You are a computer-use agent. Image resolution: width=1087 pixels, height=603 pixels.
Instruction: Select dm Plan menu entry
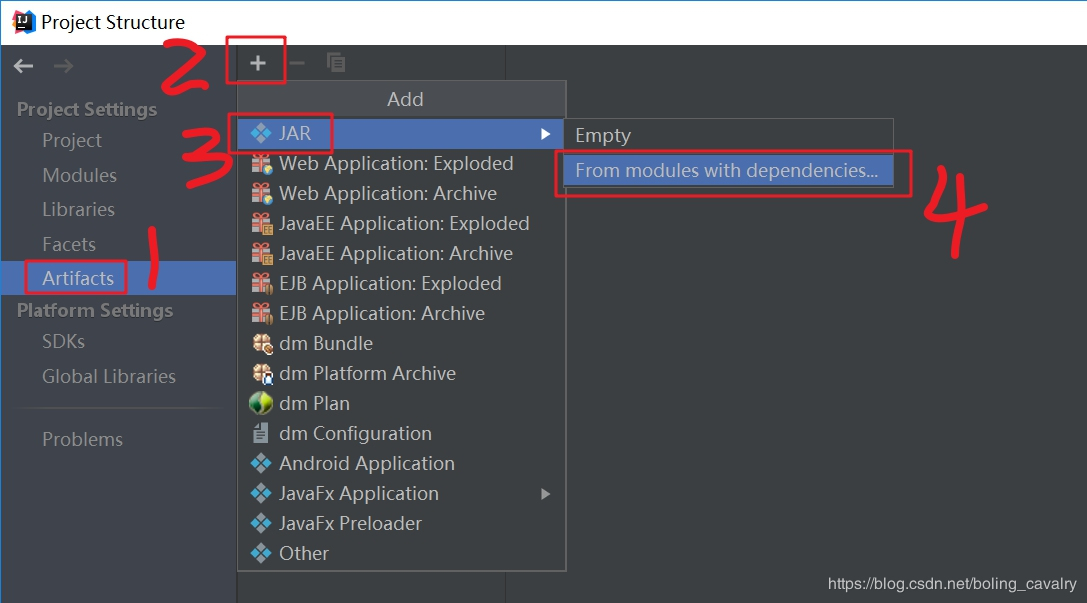tap(401, 403)
